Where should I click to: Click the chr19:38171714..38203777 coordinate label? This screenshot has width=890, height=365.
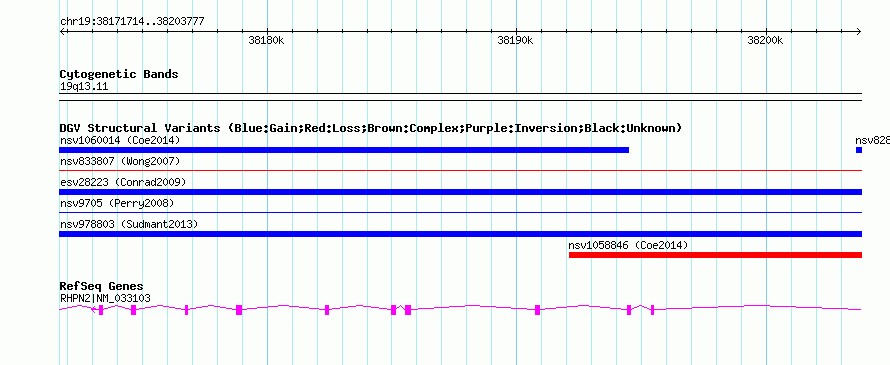pyautogui.click(x=132, y=22)
